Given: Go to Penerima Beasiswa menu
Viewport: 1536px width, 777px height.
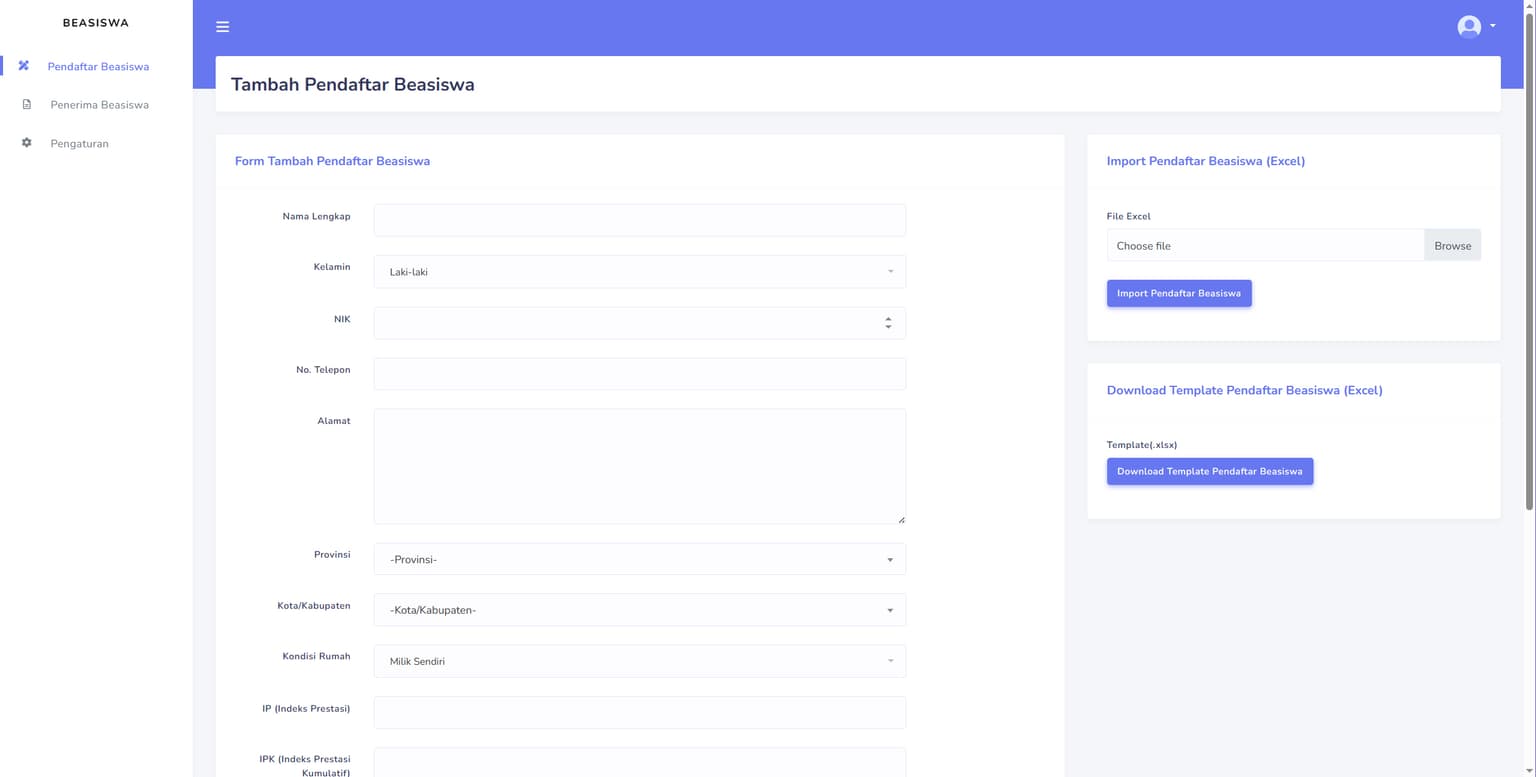Looking at the screenshot, I should (x=99, y=105).
